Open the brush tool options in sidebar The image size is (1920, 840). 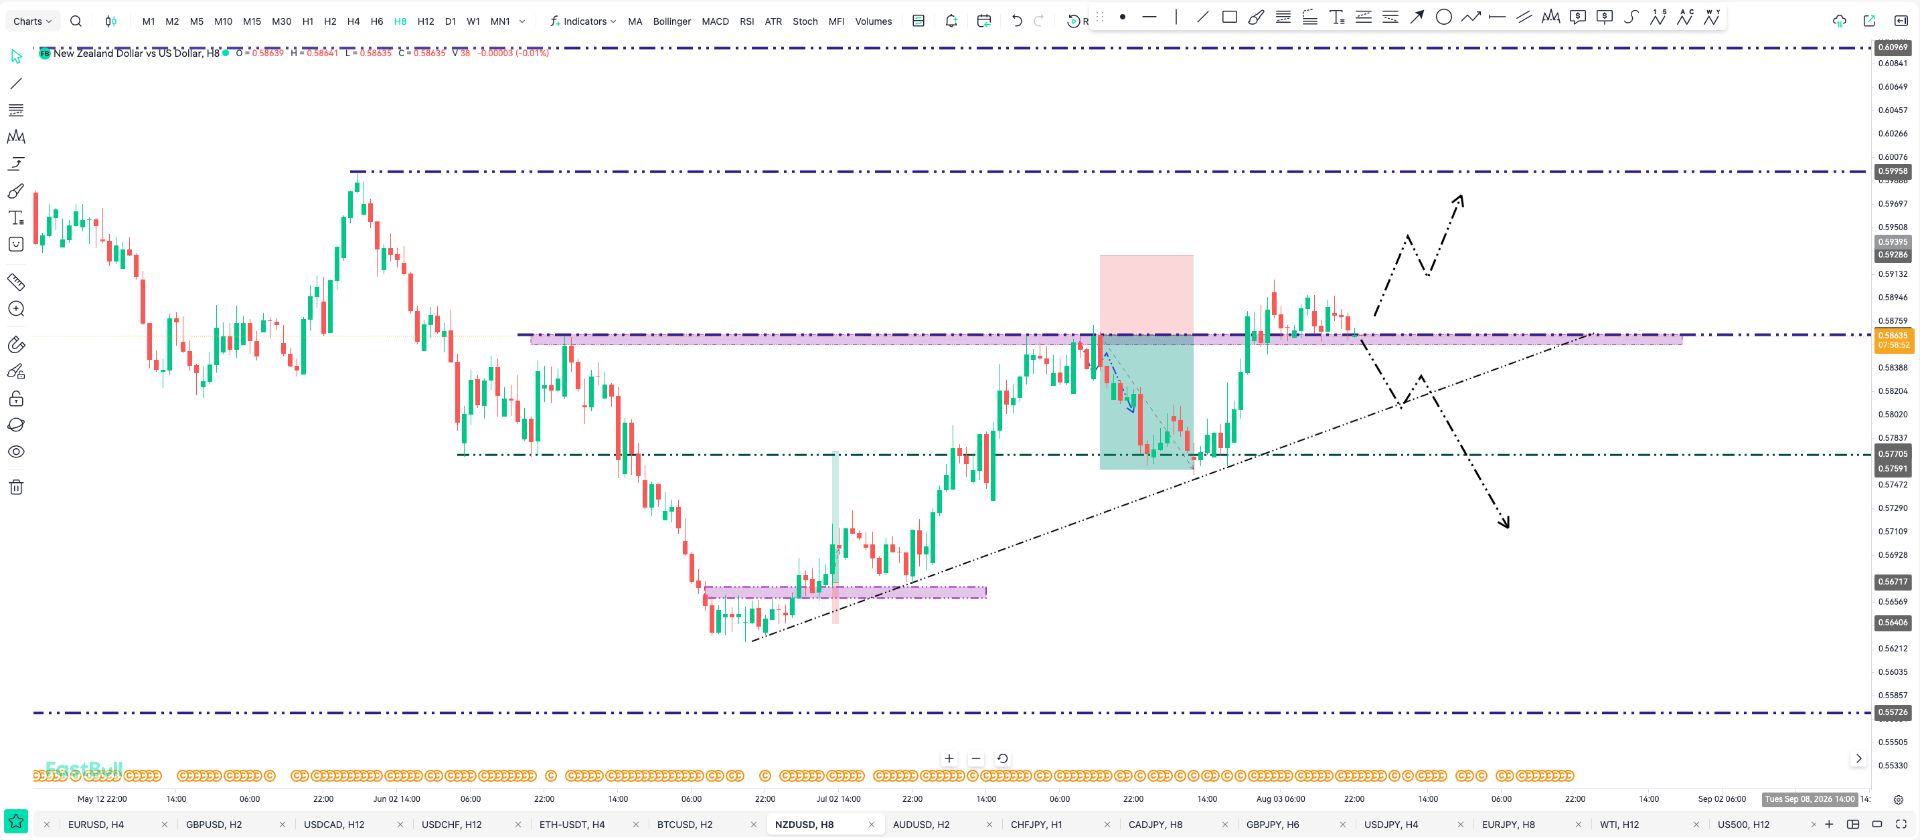16,191
